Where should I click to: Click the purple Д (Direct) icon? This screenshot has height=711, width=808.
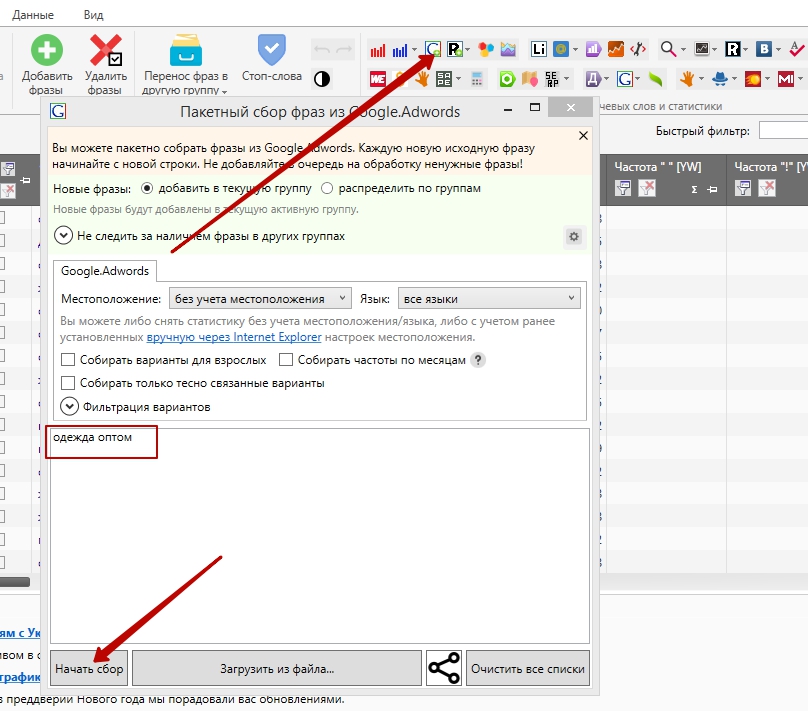tap(593, 79)
